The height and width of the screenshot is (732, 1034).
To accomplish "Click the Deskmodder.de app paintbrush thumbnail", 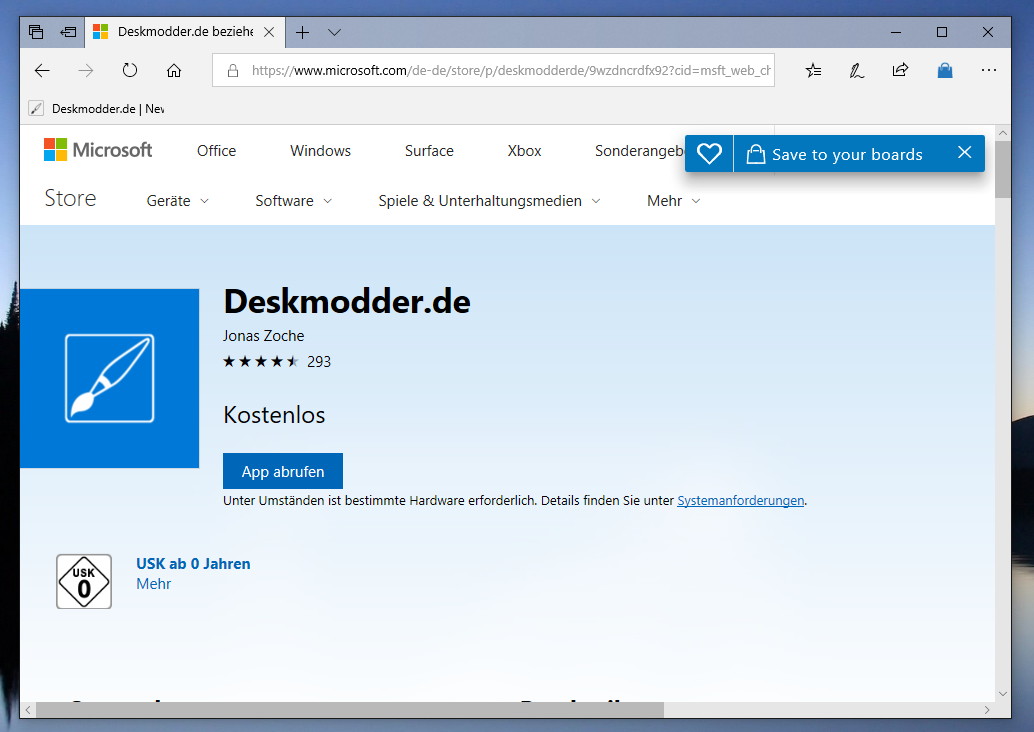I will tap(109, 379).
